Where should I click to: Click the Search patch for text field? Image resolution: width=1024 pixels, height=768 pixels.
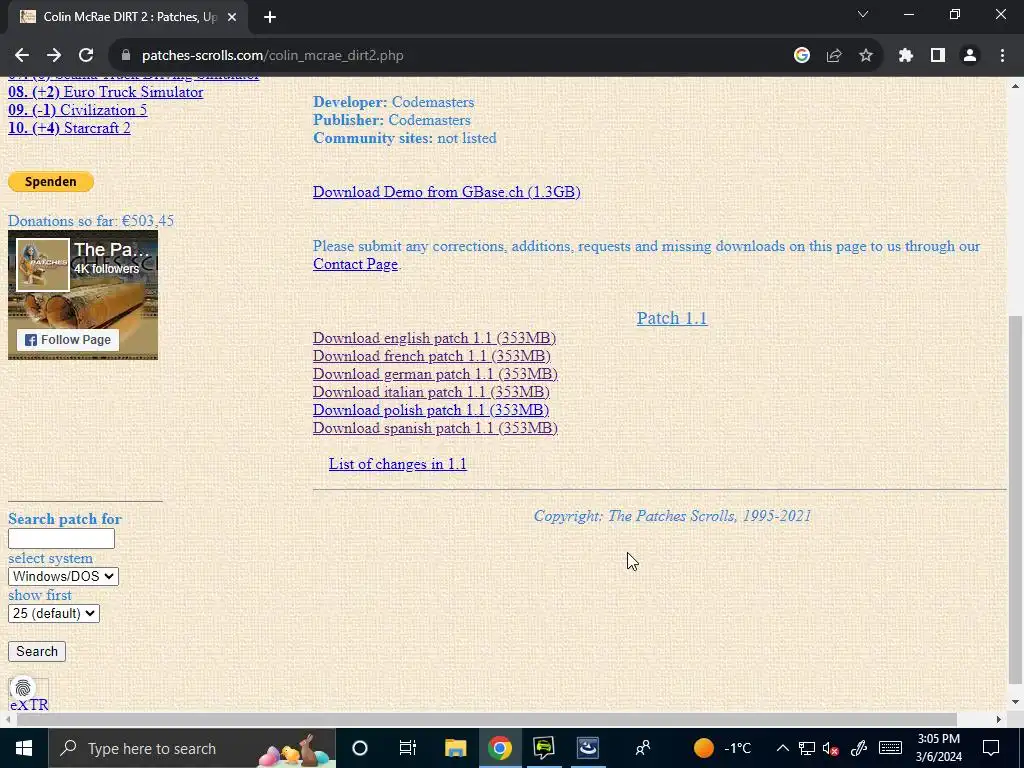[x=61, y=539]
